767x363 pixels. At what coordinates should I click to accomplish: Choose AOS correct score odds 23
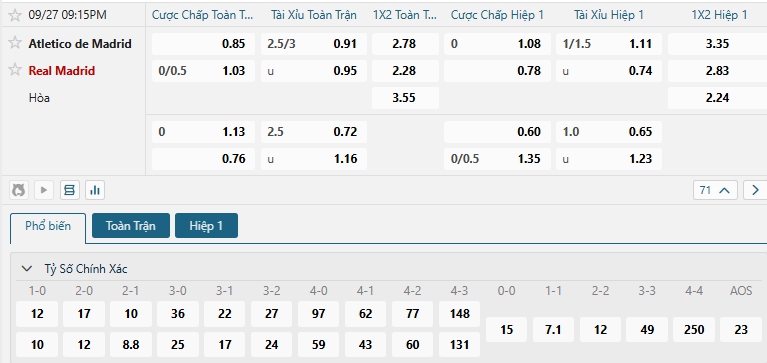point(741,330)
